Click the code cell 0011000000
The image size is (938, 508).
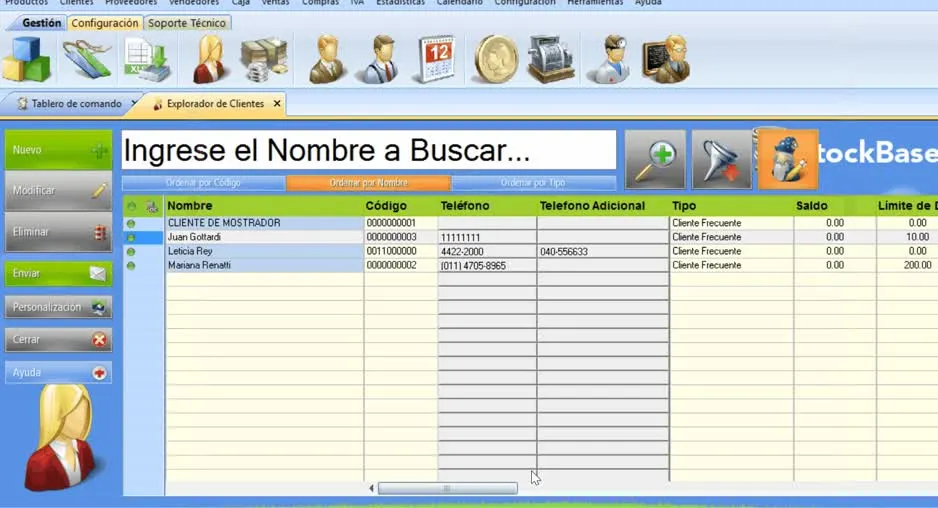point(400,251)
